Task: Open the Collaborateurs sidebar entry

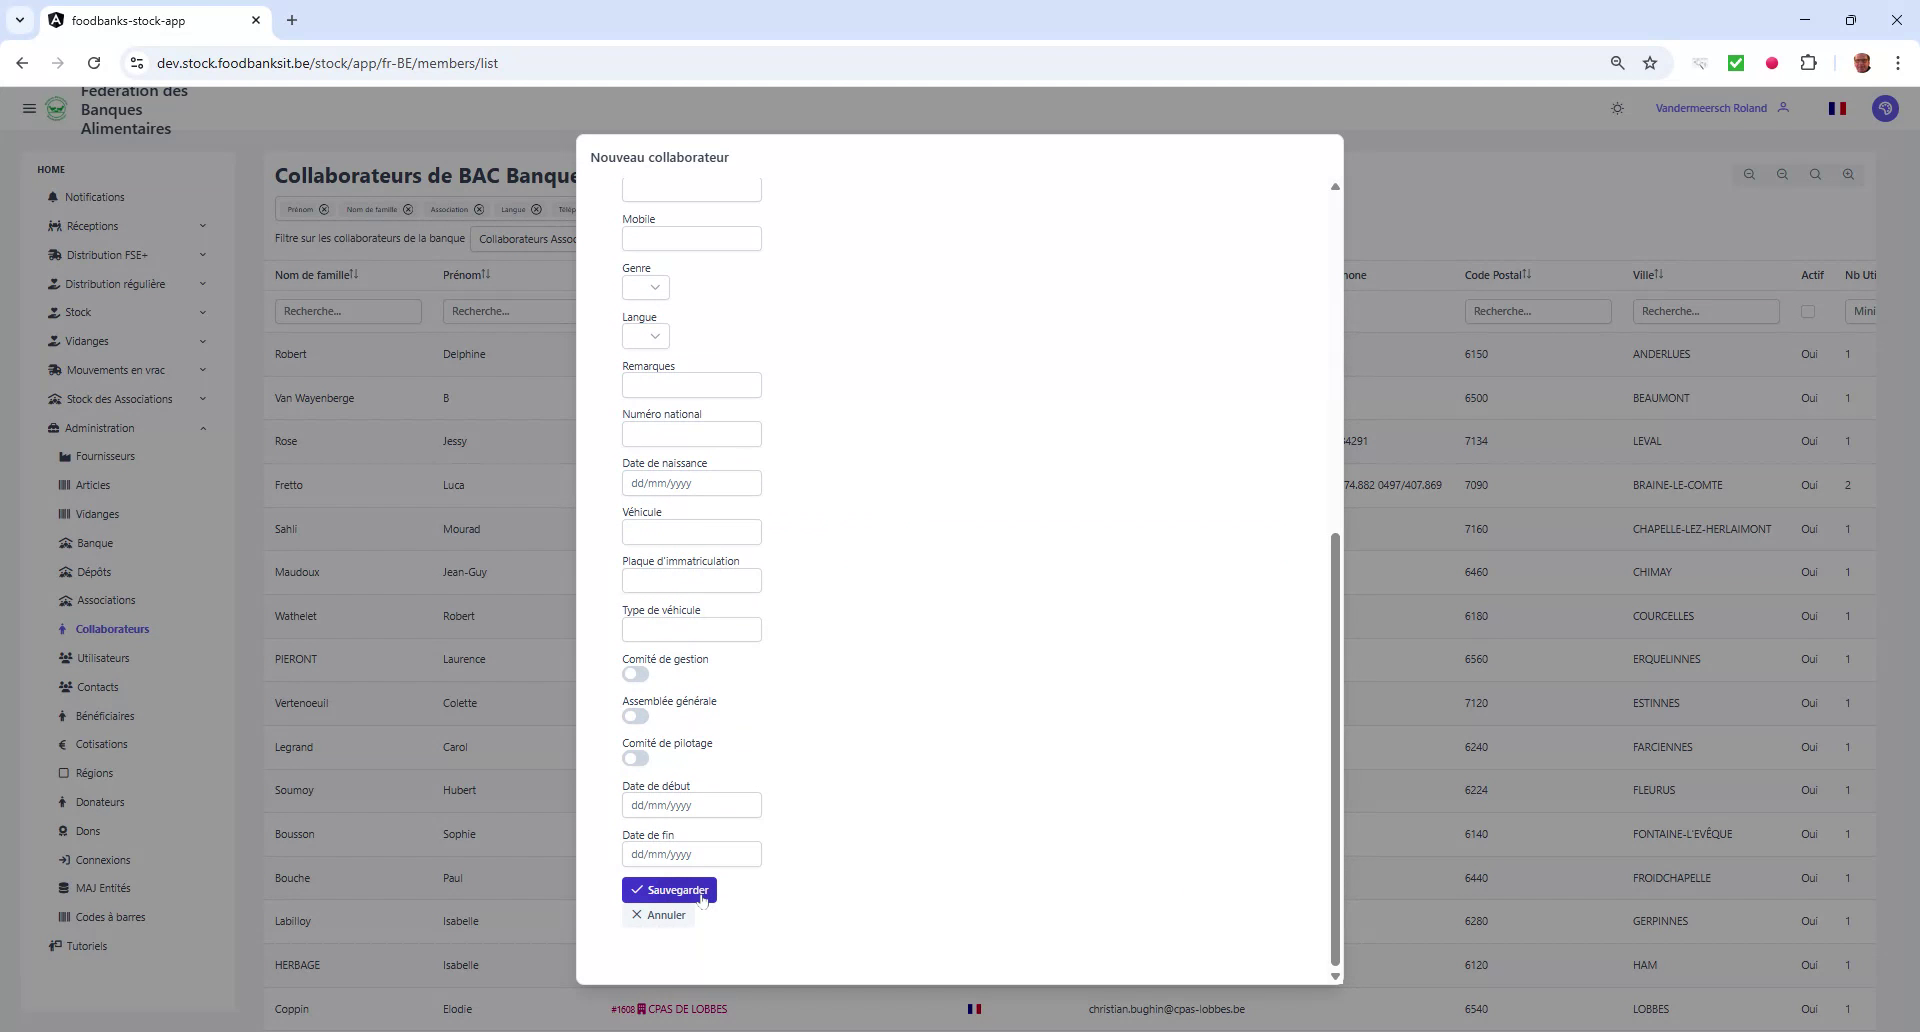Action: [x=113, y=629]
